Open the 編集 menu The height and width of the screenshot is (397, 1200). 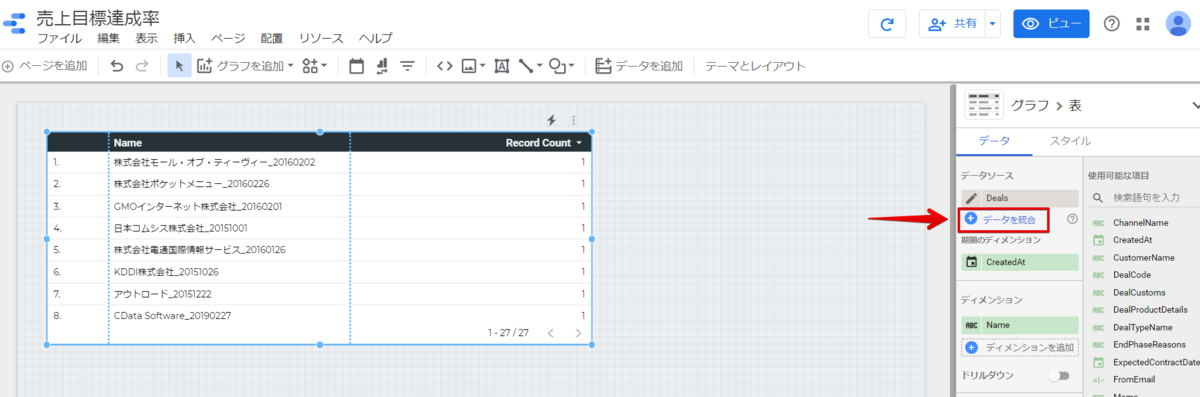click(x=108, y=39)
